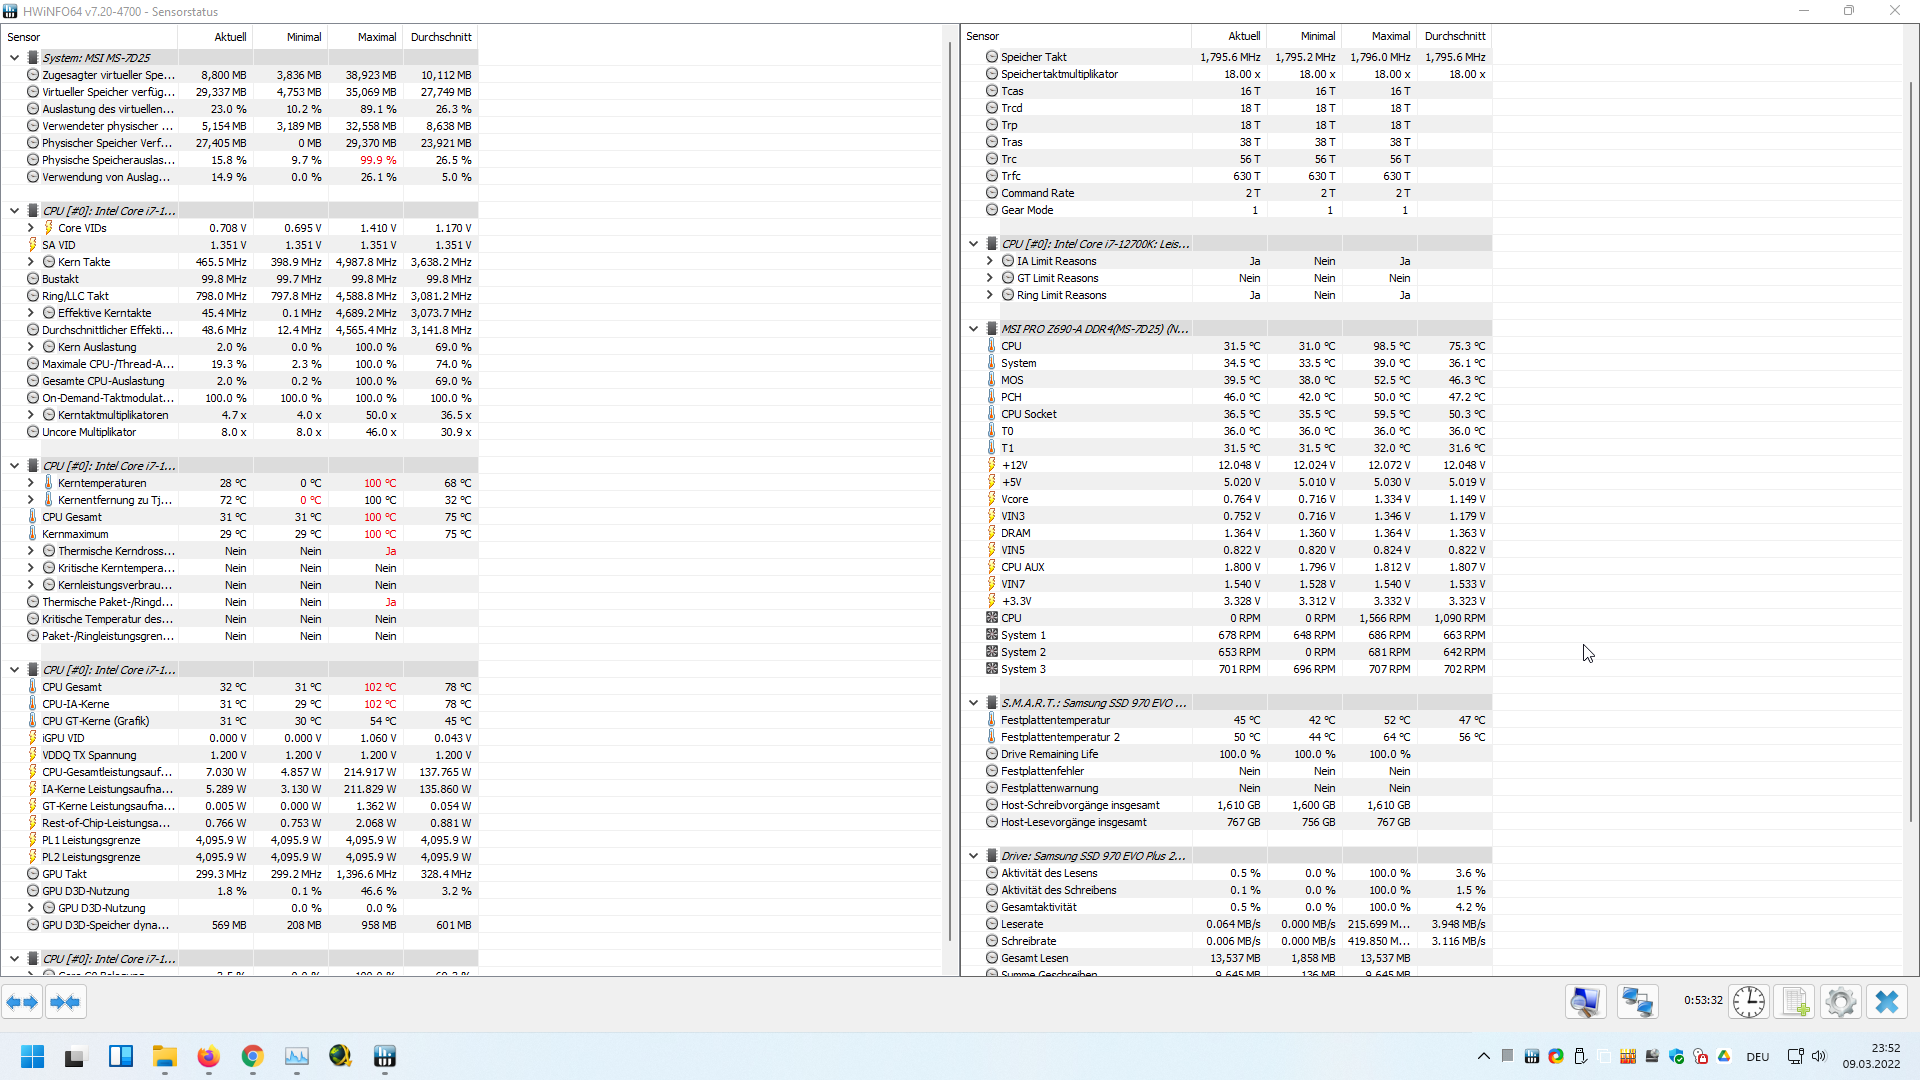Viewport: 1920px width, 1080px height.
Task: Reset min/max values with clock icon
Action: tap(1749, 1002)
